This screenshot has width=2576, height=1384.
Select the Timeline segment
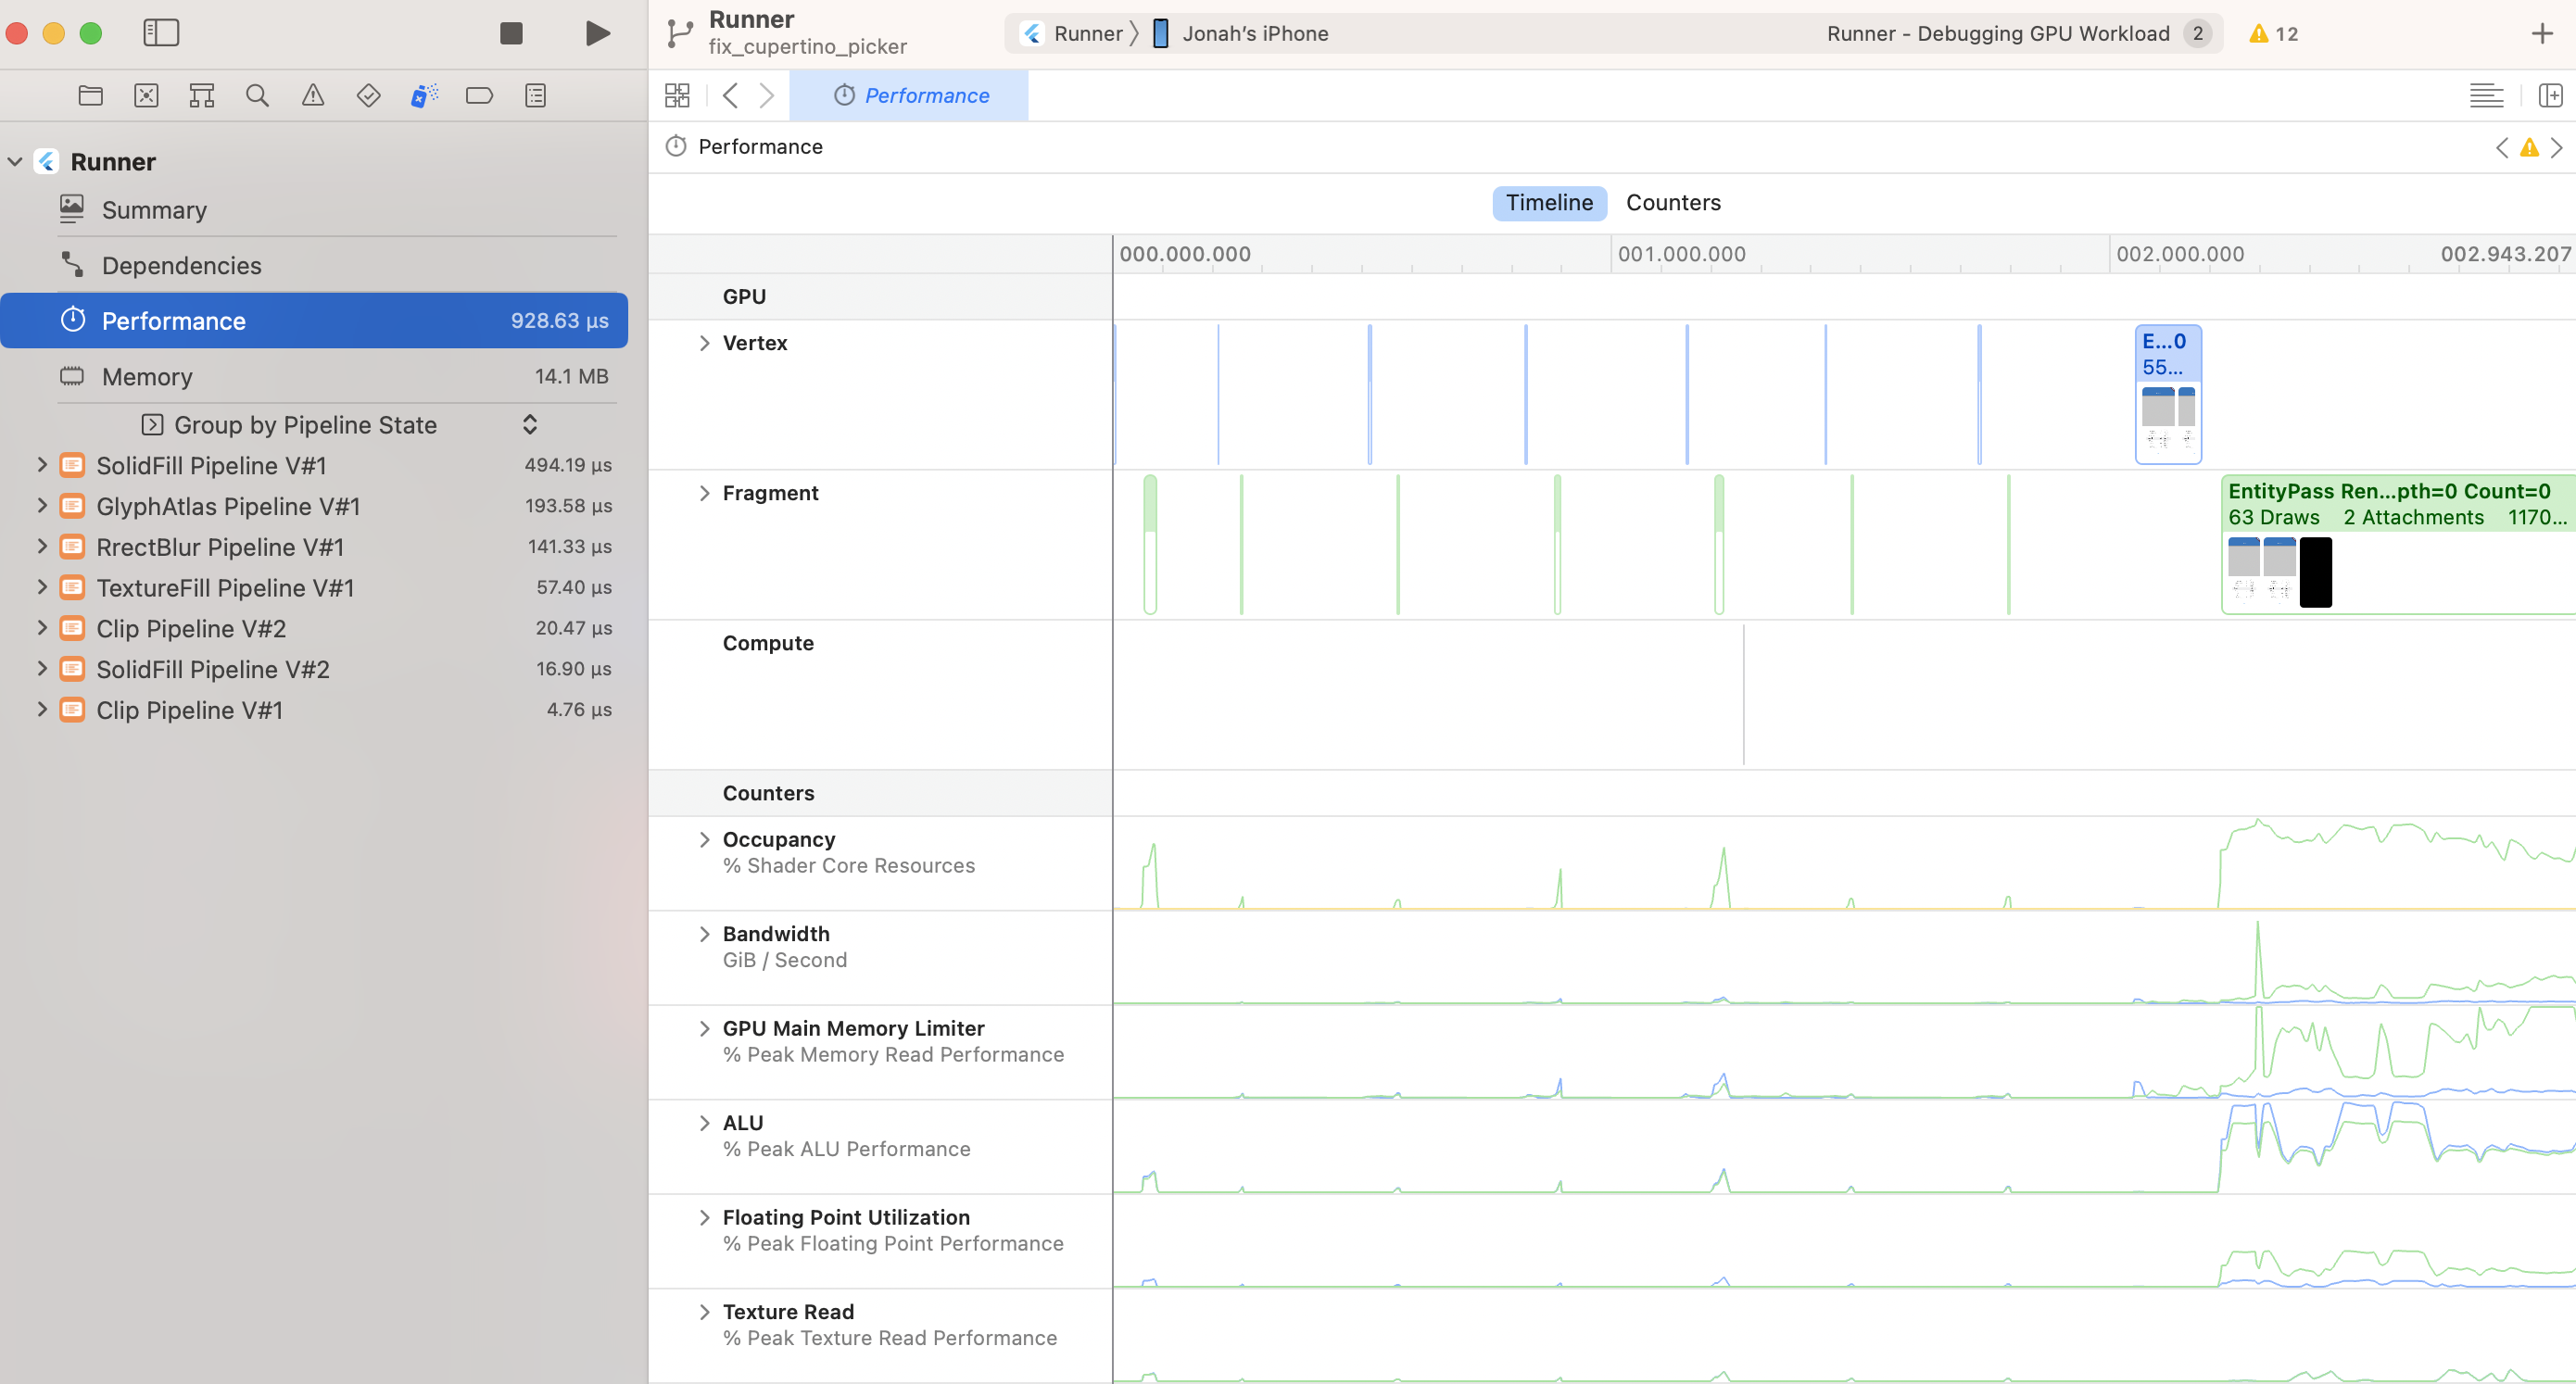(x=1548, y=203)
